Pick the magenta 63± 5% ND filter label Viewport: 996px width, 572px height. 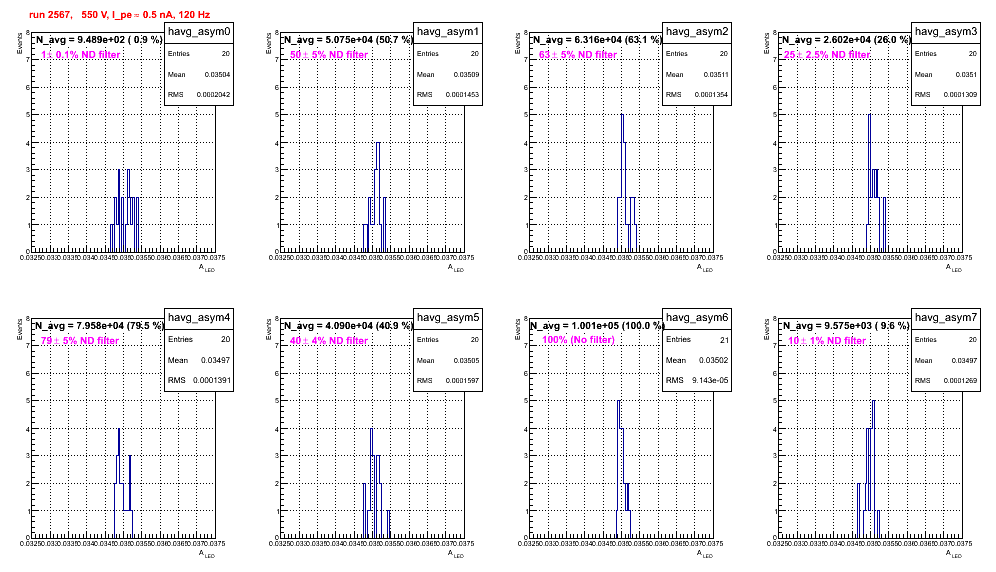point(578,55)
